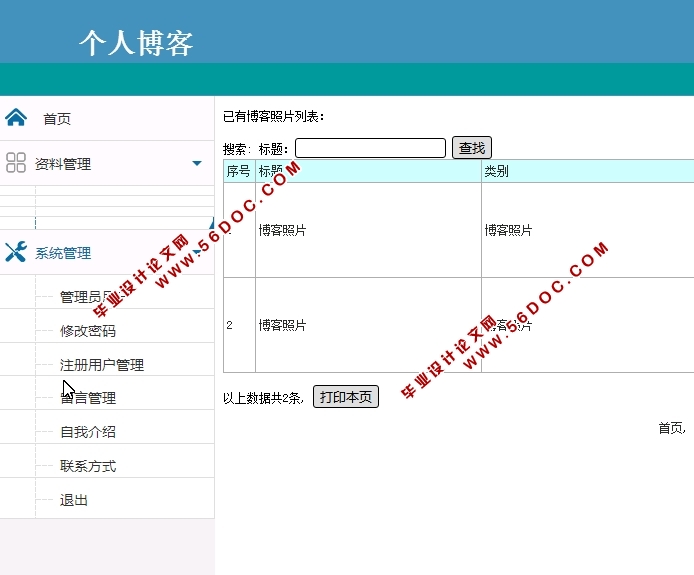Click the 首页 pagination link

tap(671, 428)
